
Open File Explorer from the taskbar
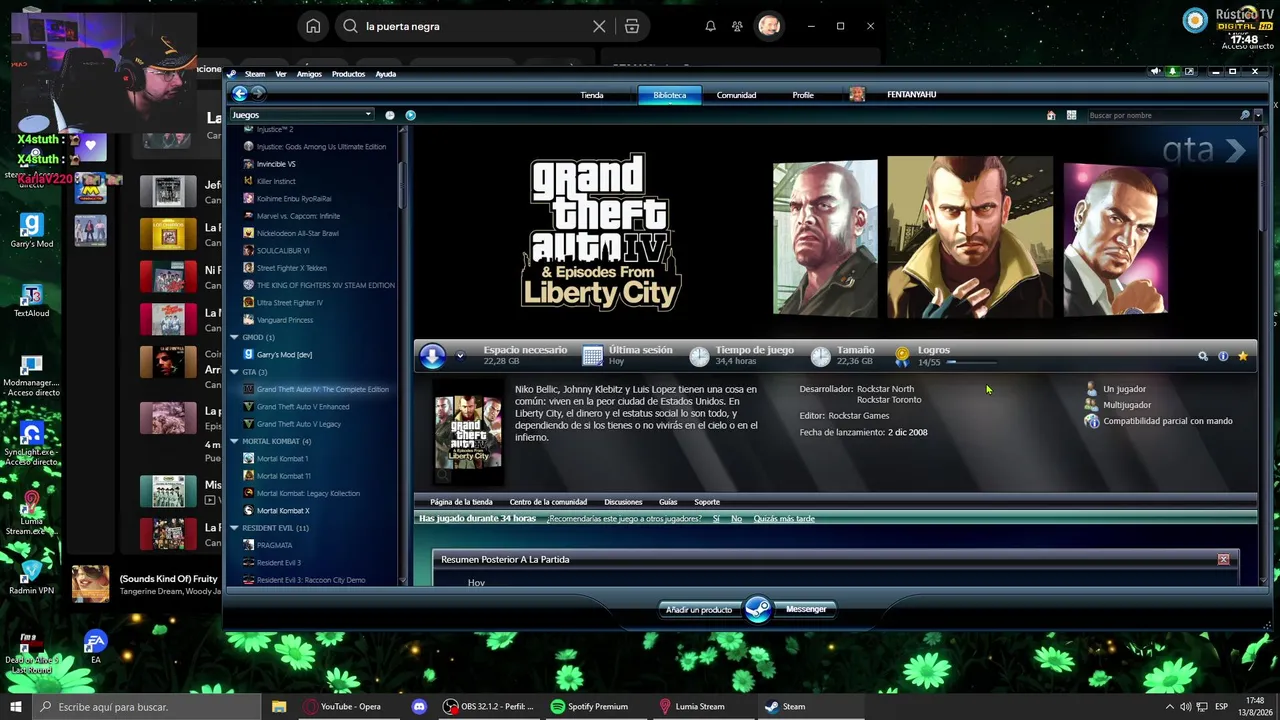tap(279, 706)
